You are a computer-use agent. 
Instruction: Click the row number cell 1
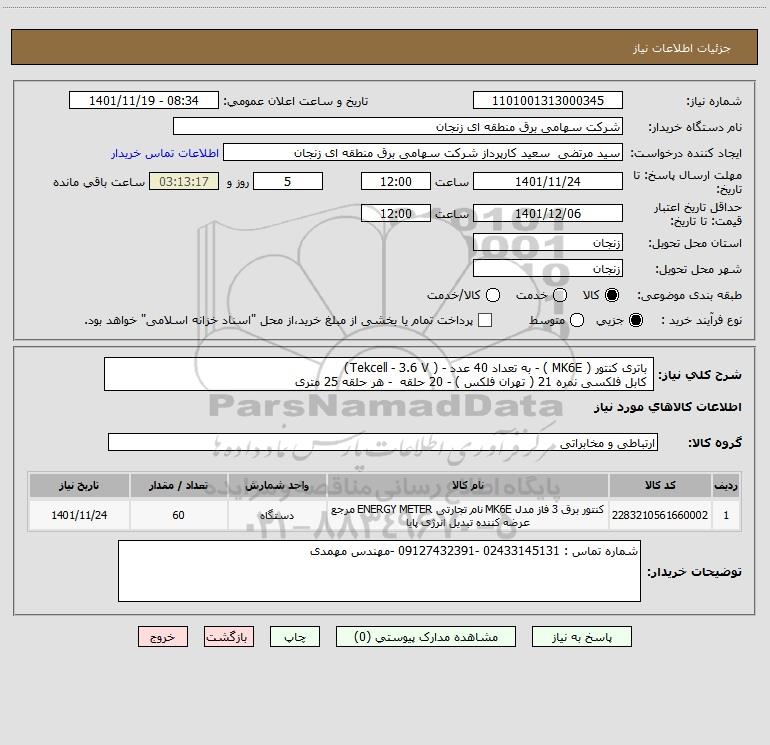coord(726,515)
